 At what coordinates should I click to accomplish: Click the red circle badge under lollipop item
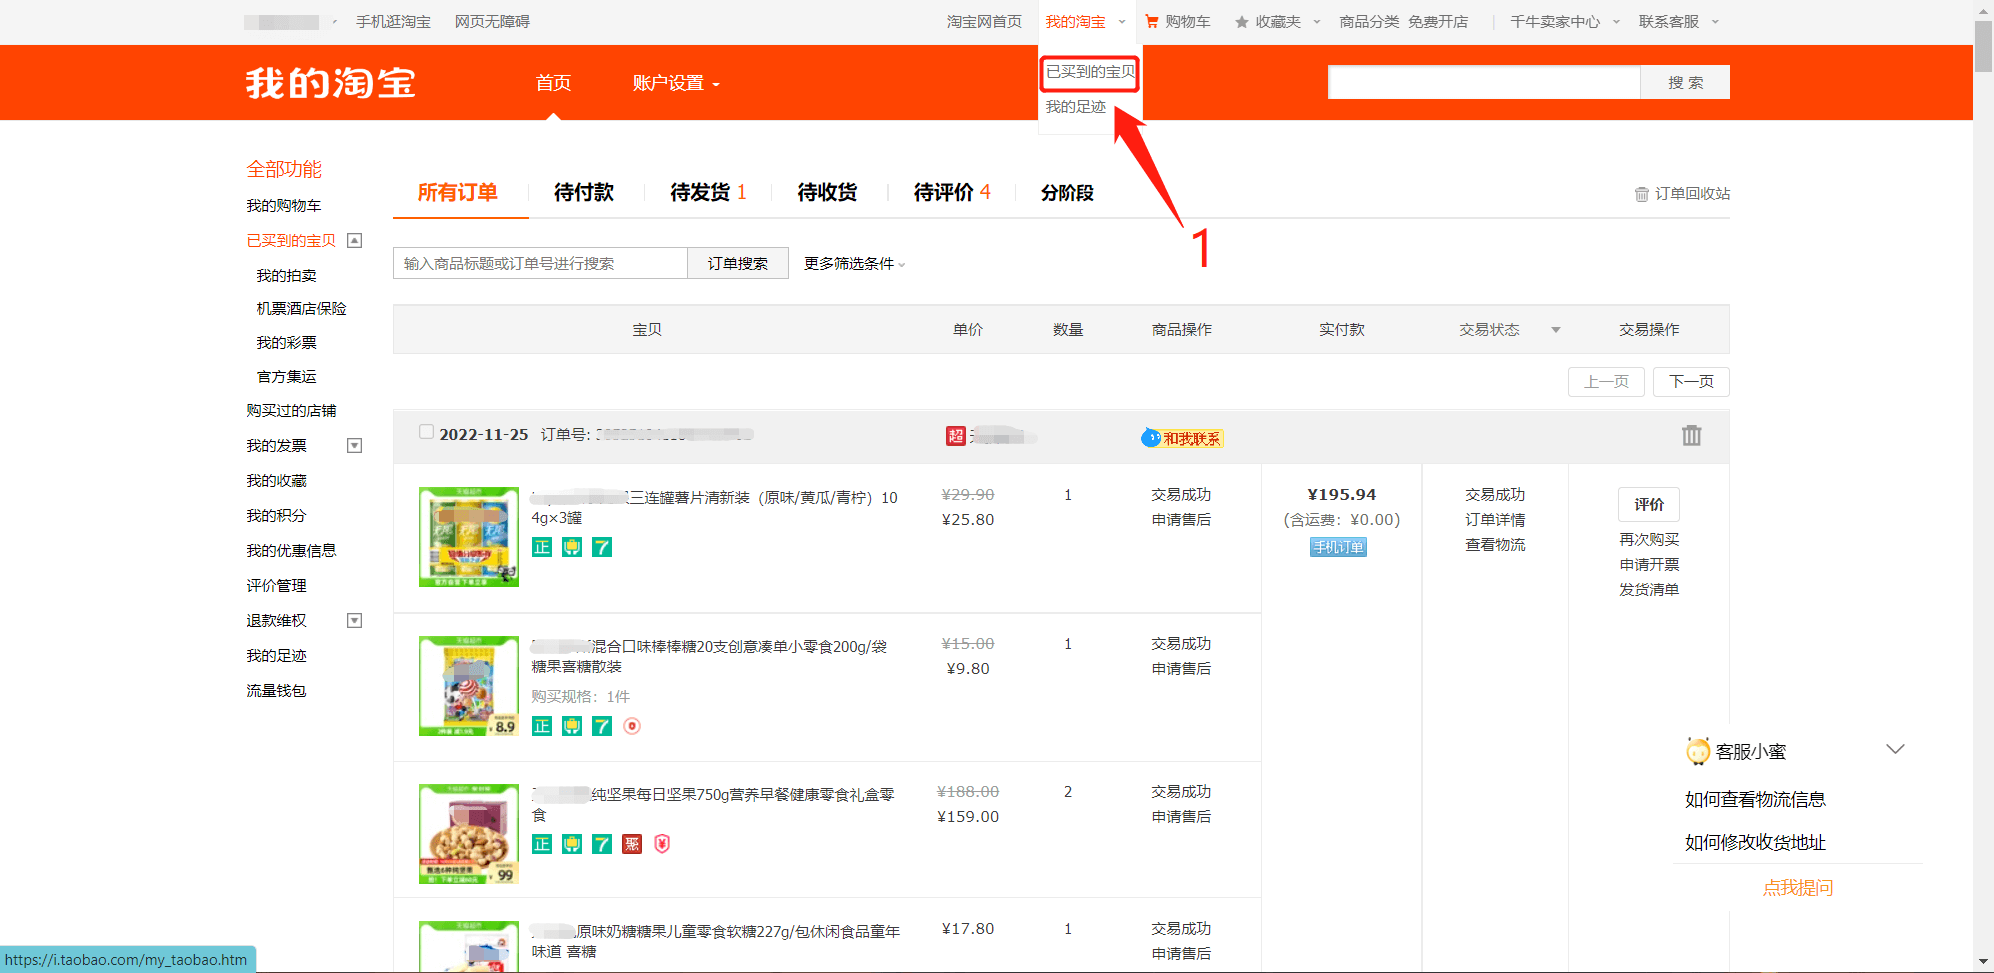[632, 726]
